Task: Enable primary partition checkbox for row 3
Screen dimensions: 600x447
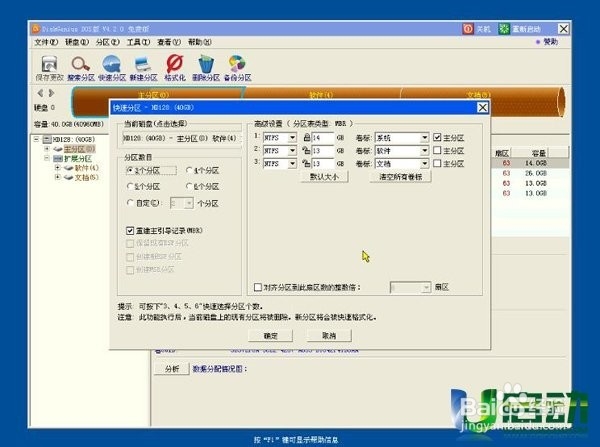Action: click(437, 163)
